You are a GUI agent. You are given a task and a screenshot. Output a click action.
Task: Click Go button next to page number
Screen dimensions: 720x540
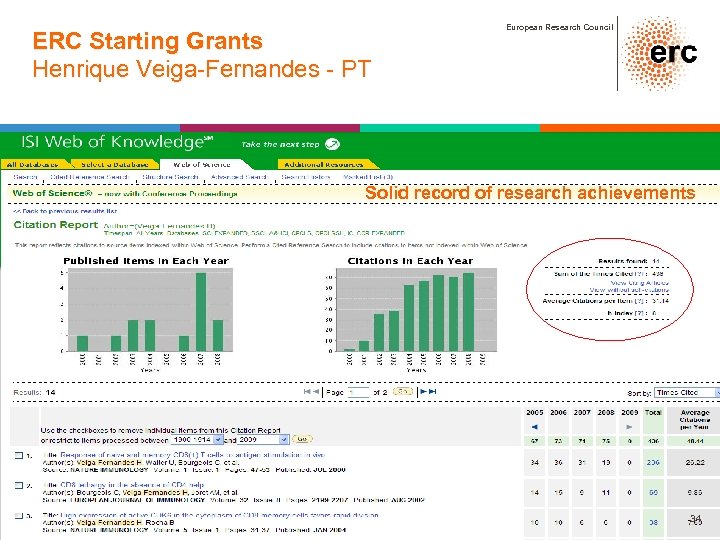click(x=403, y=392)
